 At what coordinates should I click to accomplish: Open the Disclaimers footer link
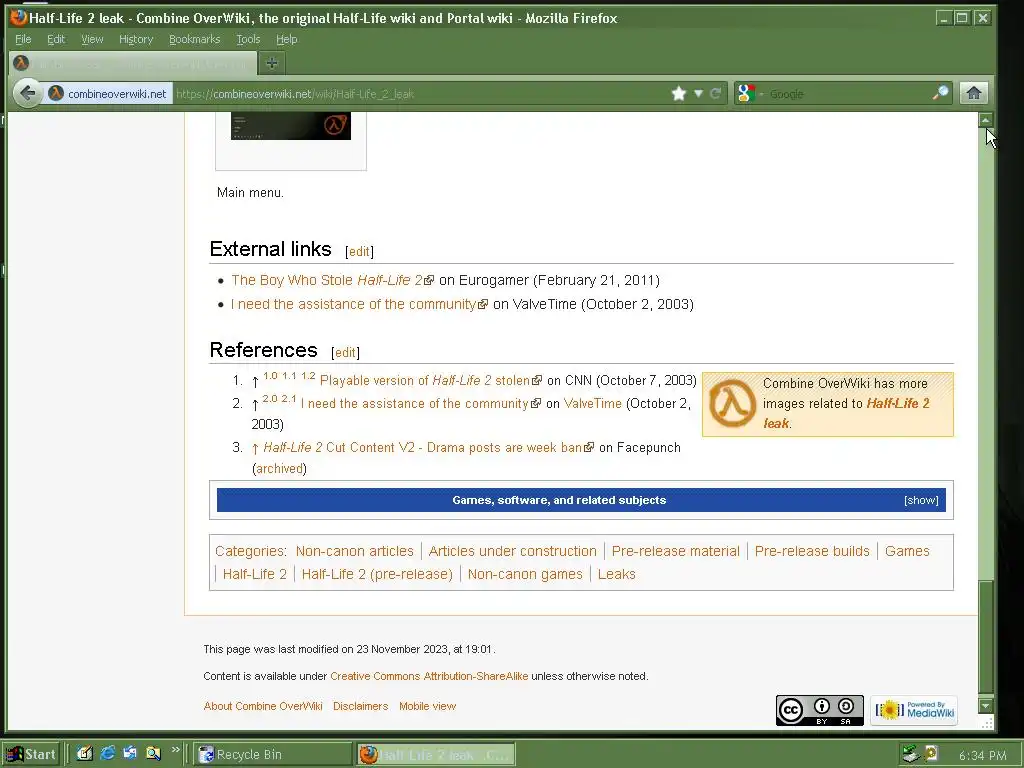click(360, 706)
